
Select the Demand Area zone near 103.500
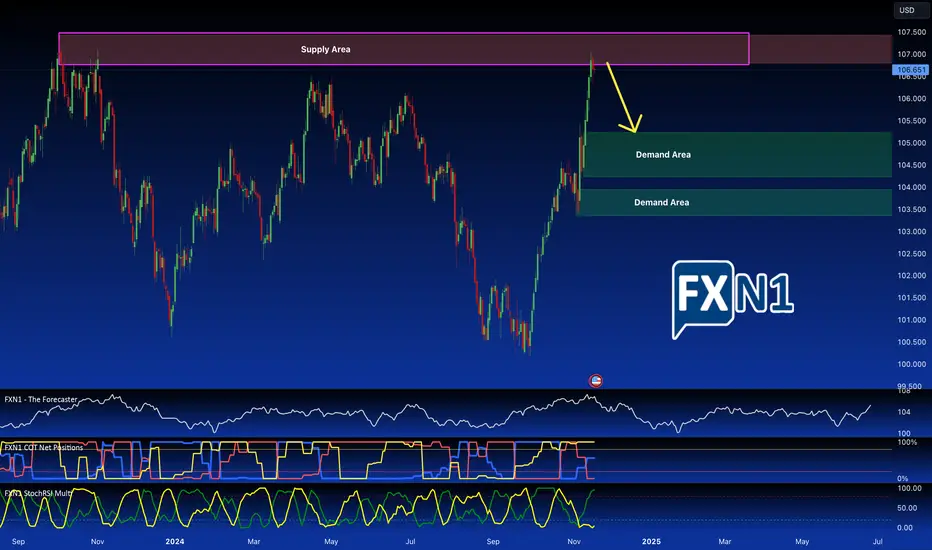[x=735, y=202]
